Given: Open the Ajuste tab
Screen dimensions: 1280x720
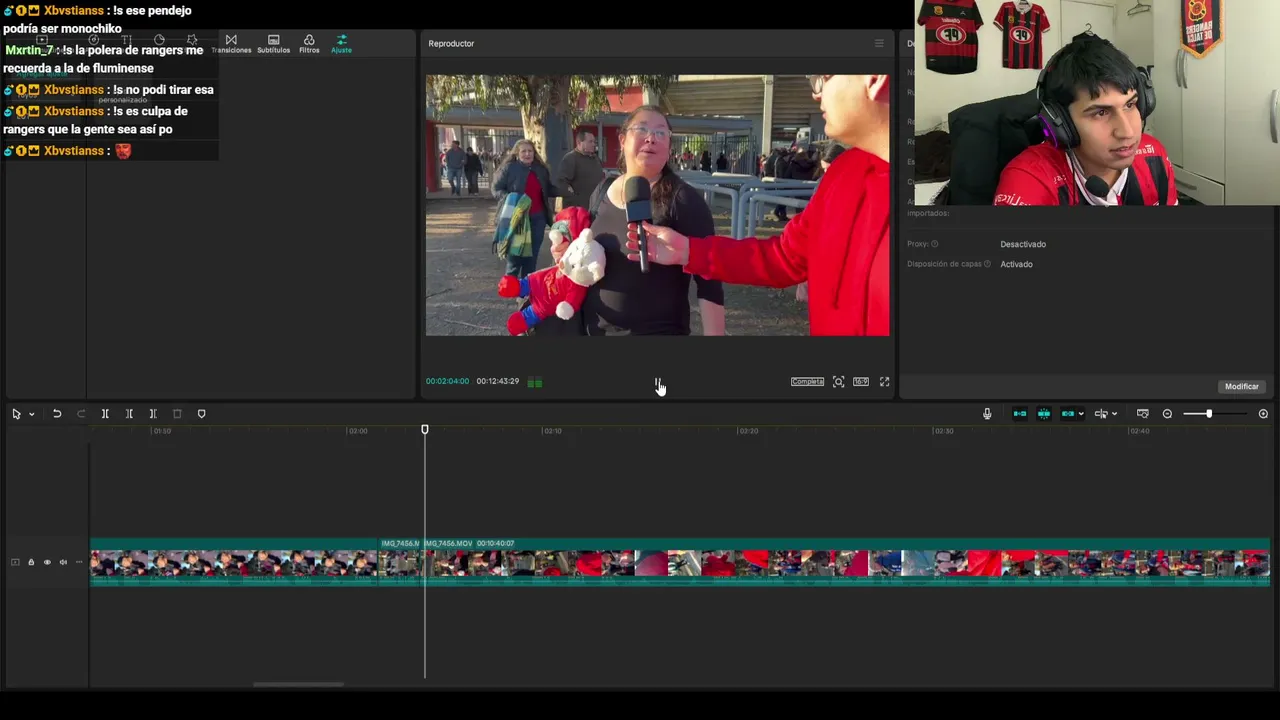Looking at the screenshot, I should click(x=341, y=44).
